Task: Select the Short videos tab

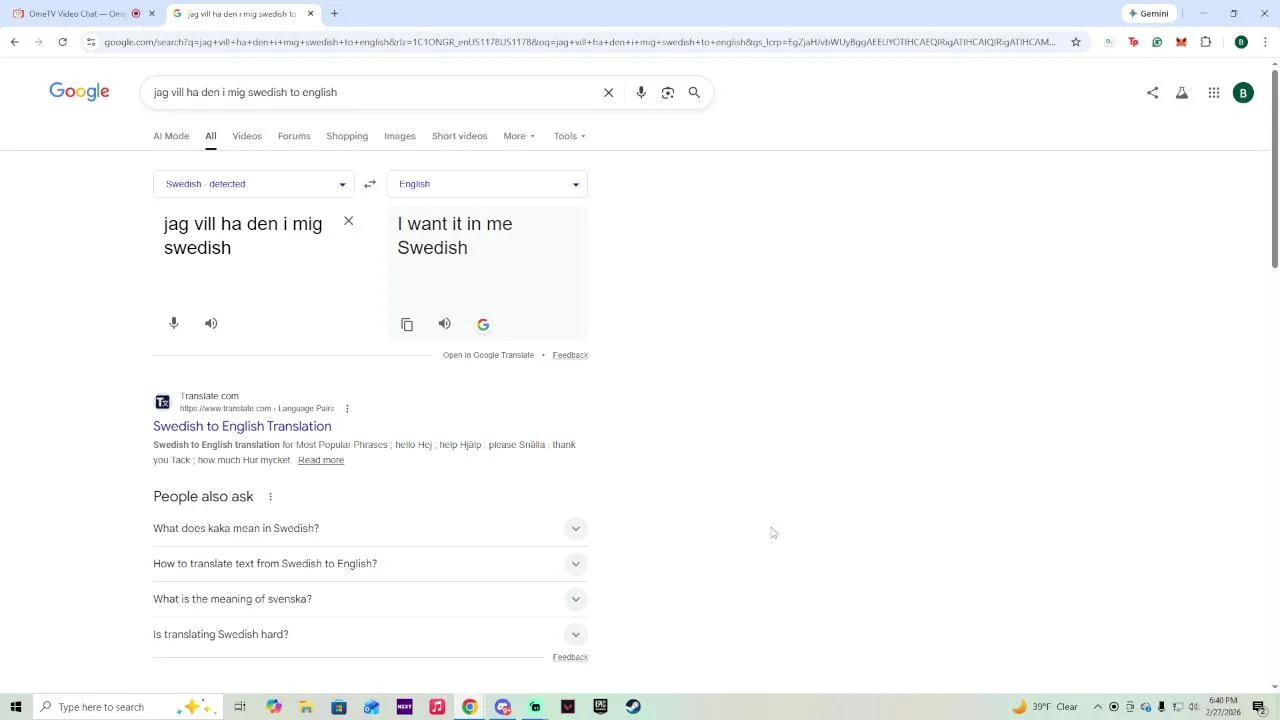Action: click(459, 136)
